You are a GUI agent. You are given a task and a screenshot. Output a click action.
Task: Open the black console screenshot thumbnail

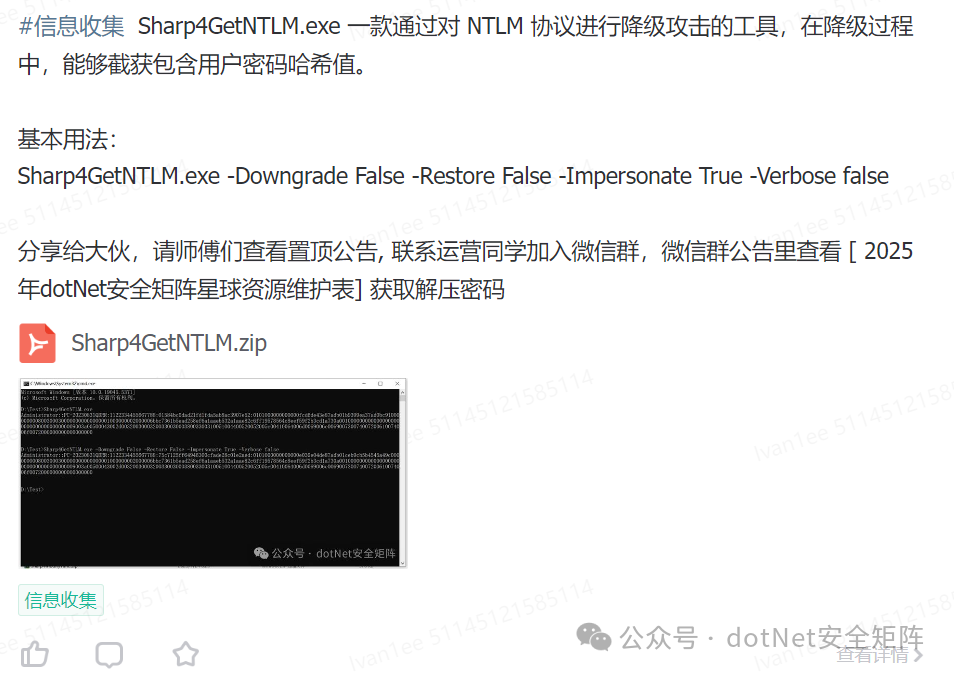click(213, 473)
